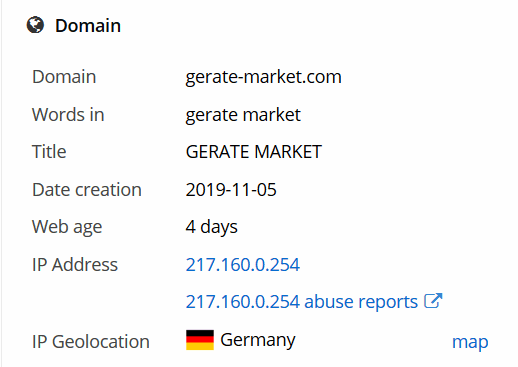Select the gerate-market.com domain value
Screen dimensions: 518x367
pyautogui.click(x=263, y=77)
